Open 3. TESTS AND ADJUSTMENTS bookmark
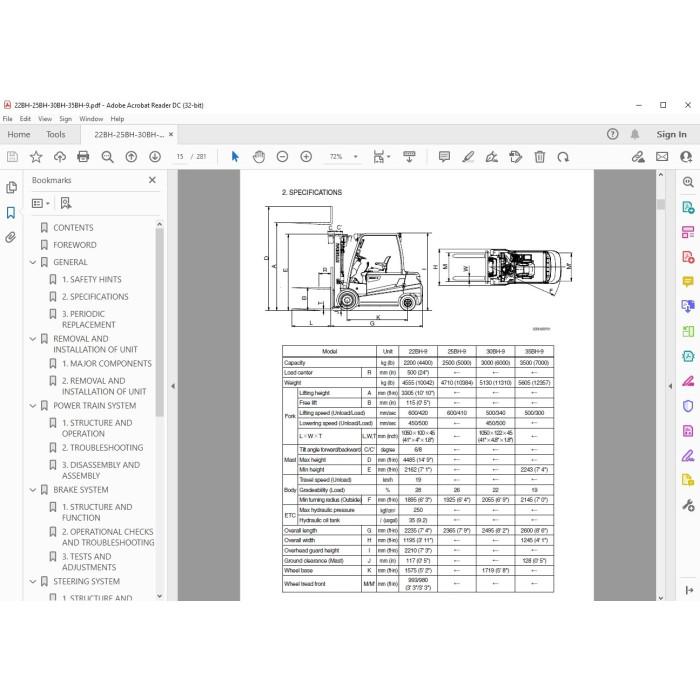This screenshot has width=700, height=700. coord(89,562)
